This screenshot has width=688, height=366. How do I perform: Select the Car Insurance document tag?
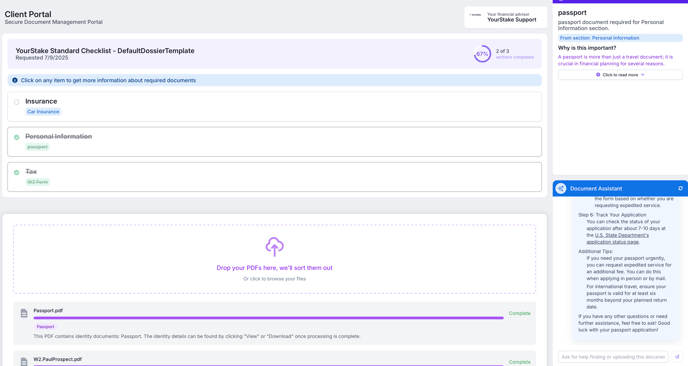[43, 112]
